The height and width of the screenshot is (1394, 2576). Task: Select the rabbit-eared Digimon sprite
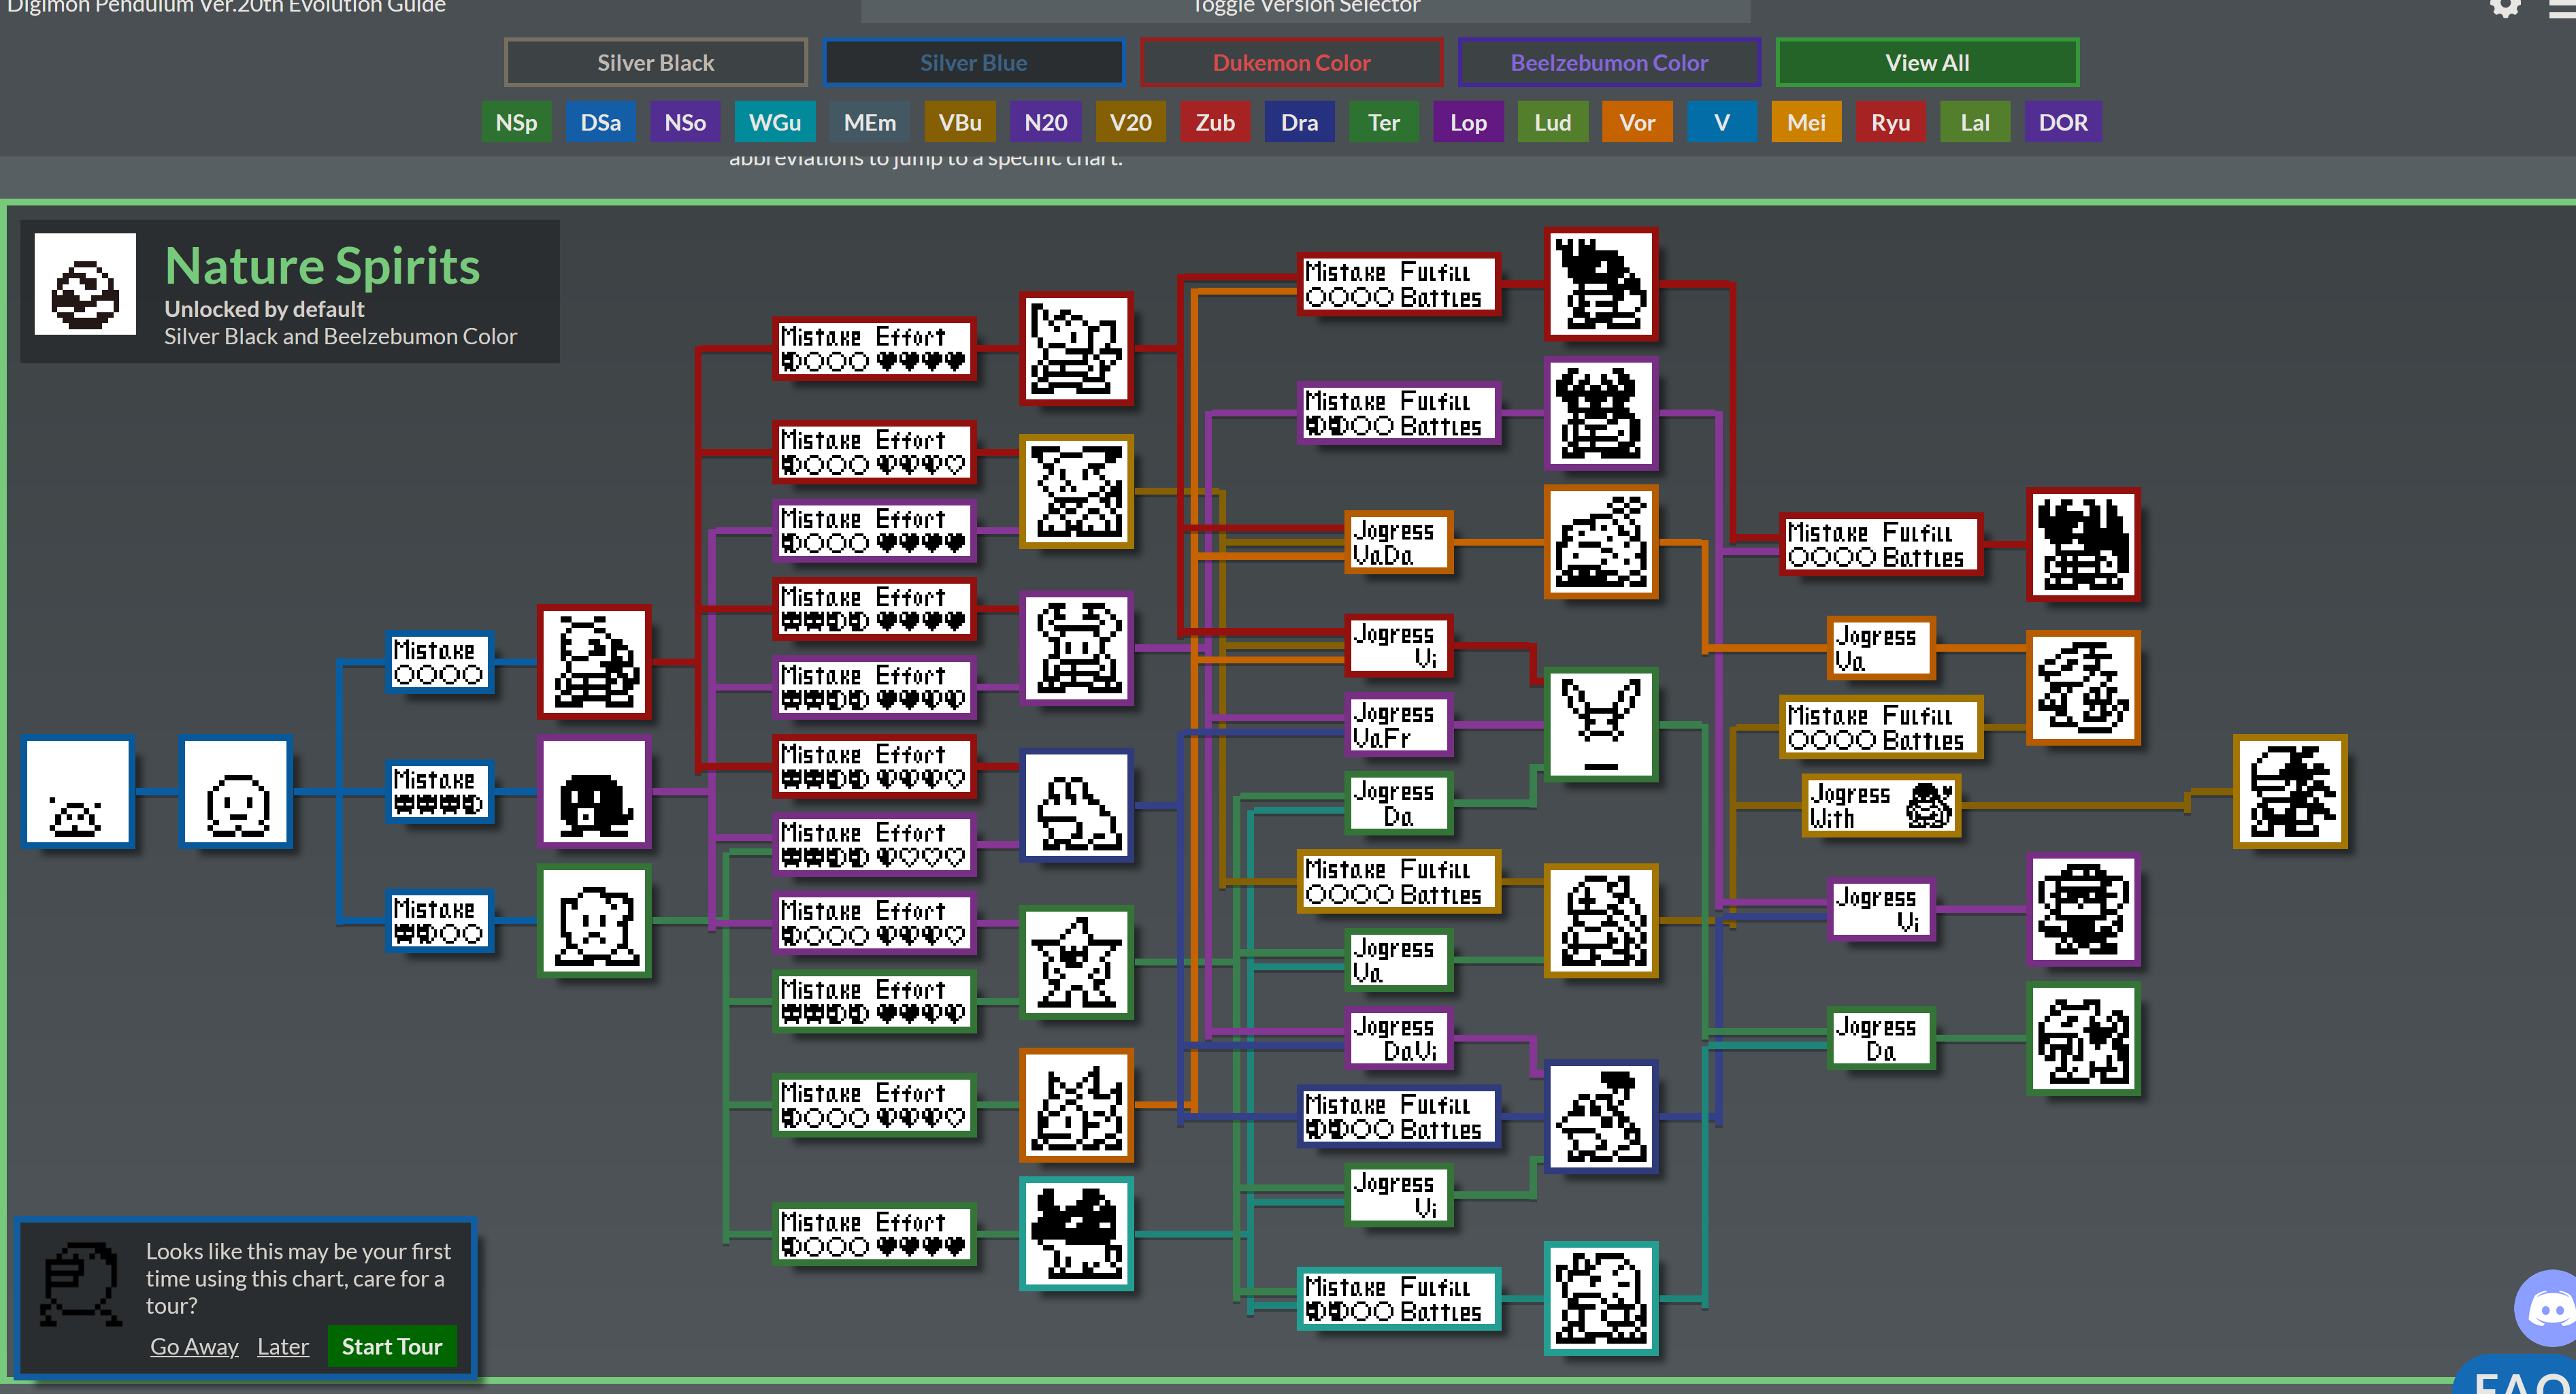click(1601, 725)
